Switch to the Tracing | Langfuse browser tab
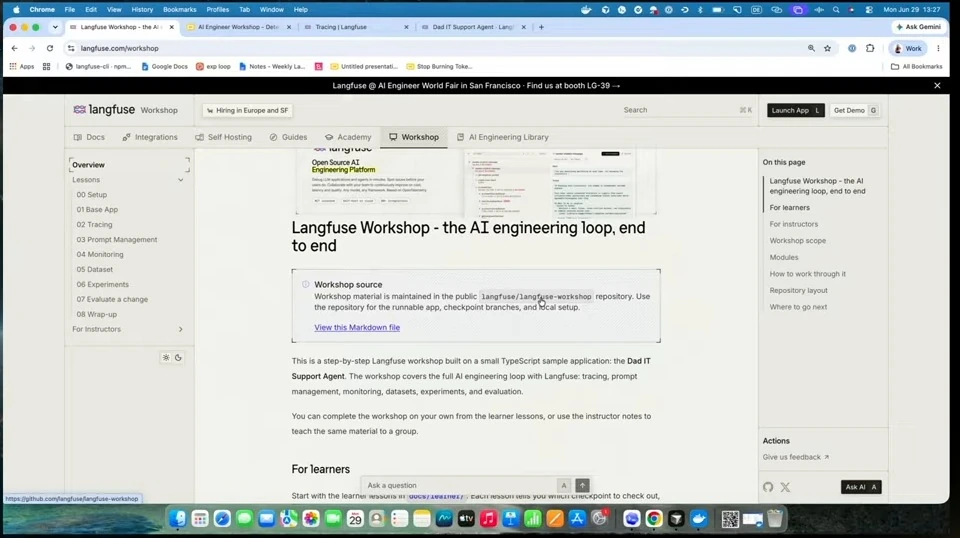The height and width of the screenshot is (538, 960). coord(356,27)
